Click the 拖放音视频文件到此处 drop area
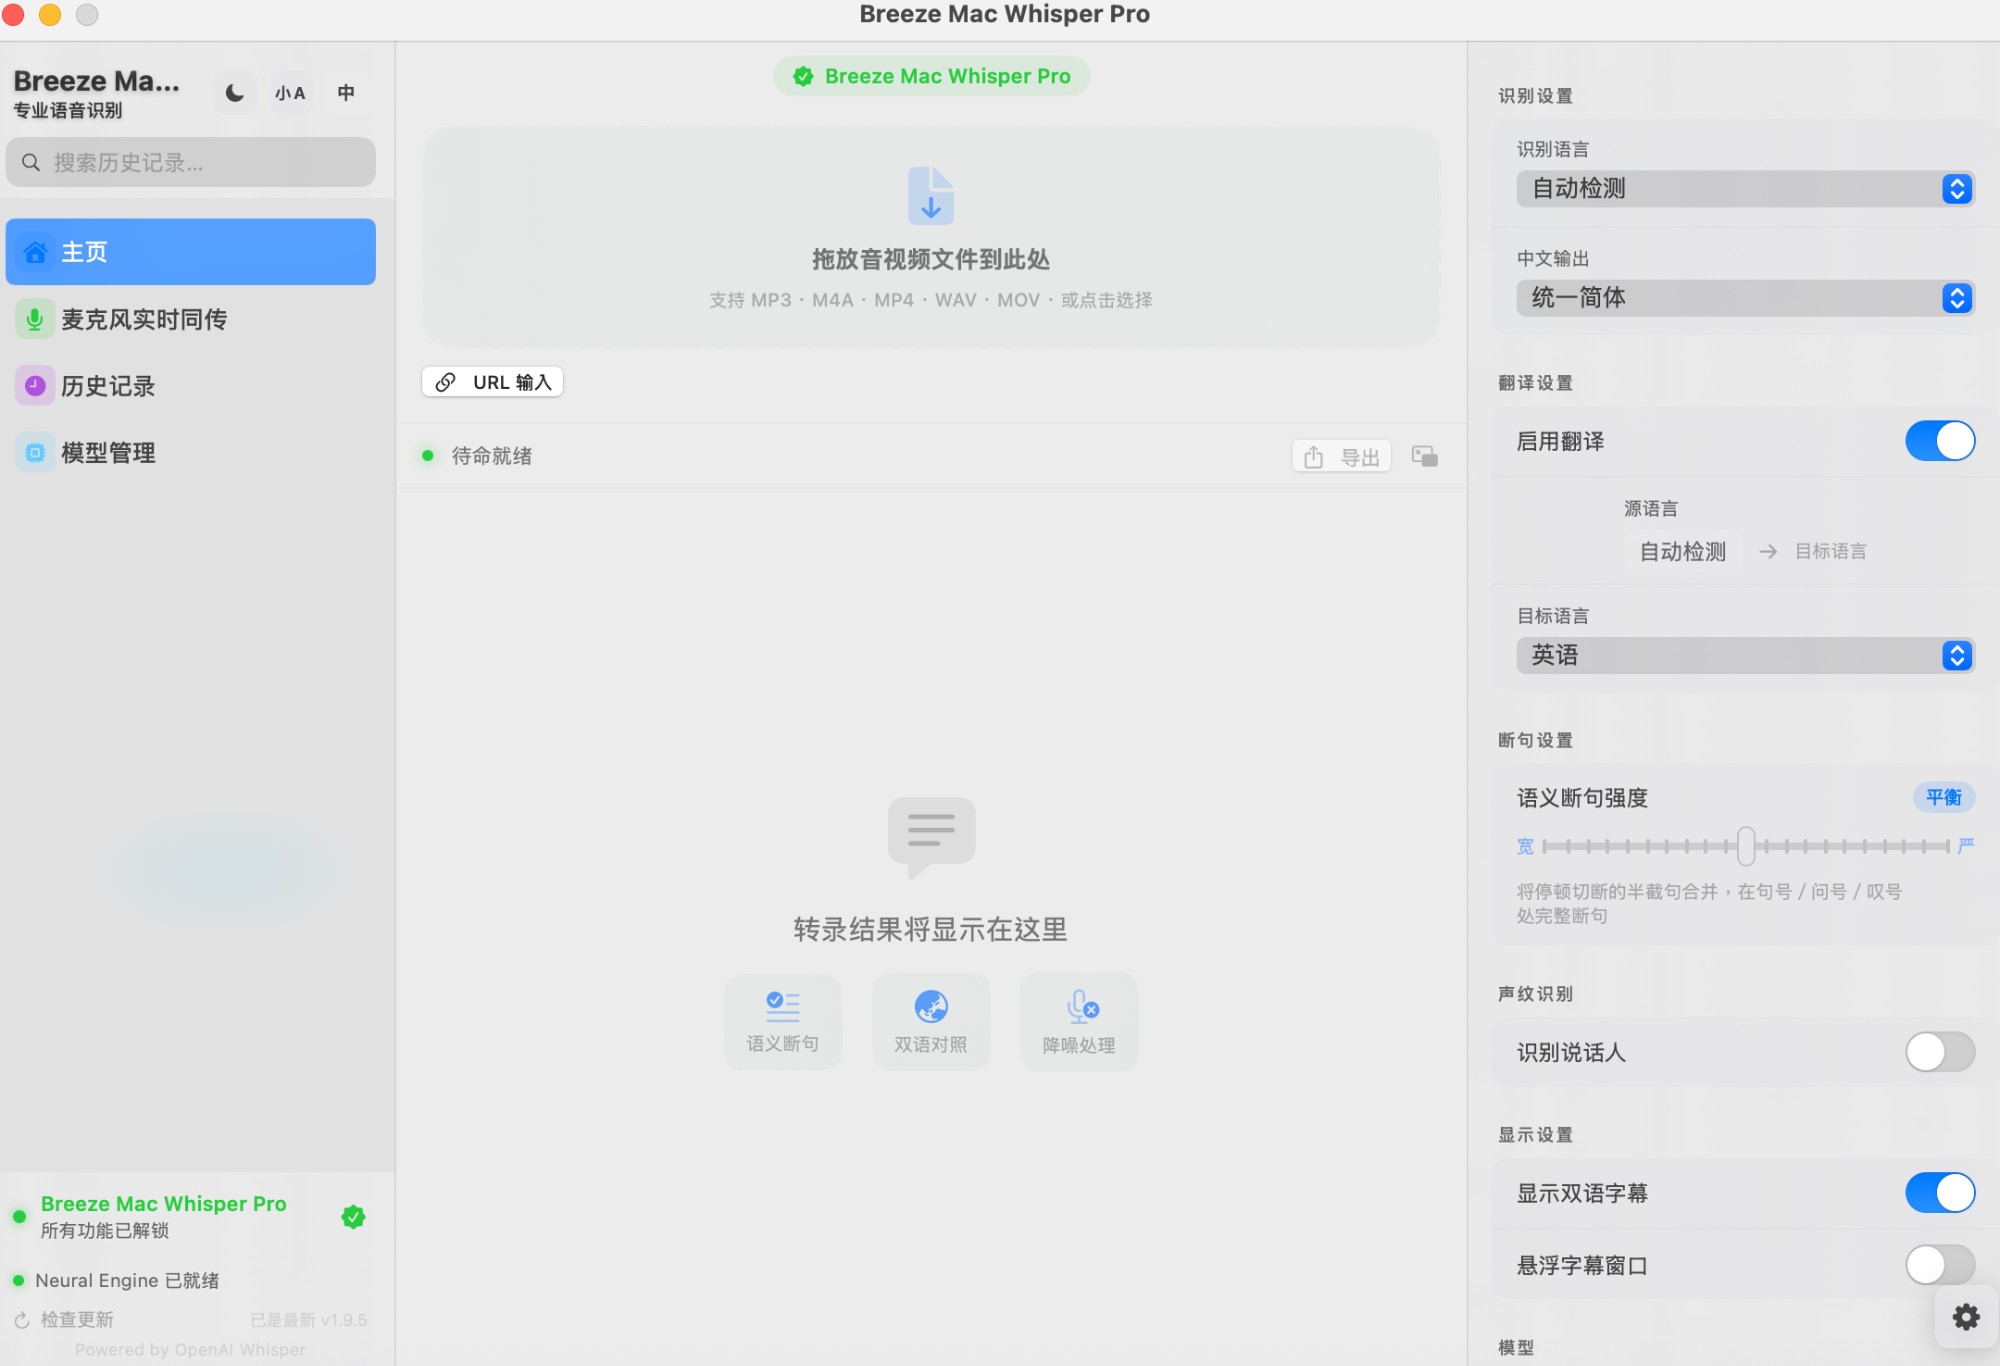The height and width of the screenshot is (1366, 2000). (x=931, y=237)
